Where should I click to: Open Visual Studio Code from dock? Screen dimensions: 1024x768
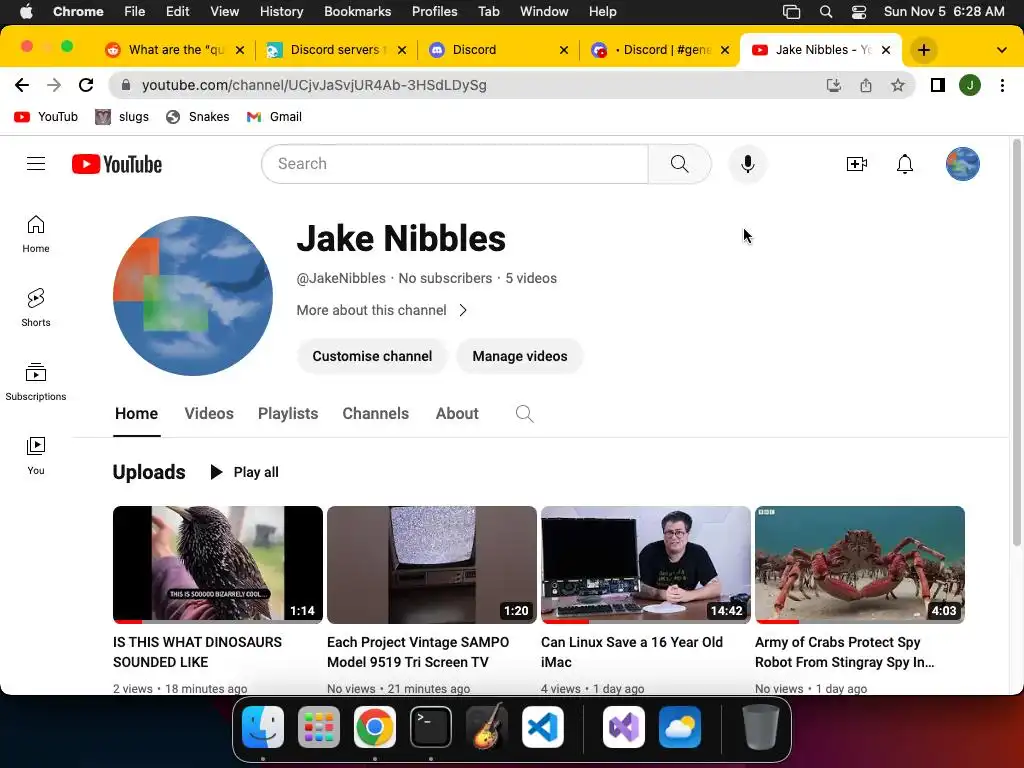coord(543,727)
